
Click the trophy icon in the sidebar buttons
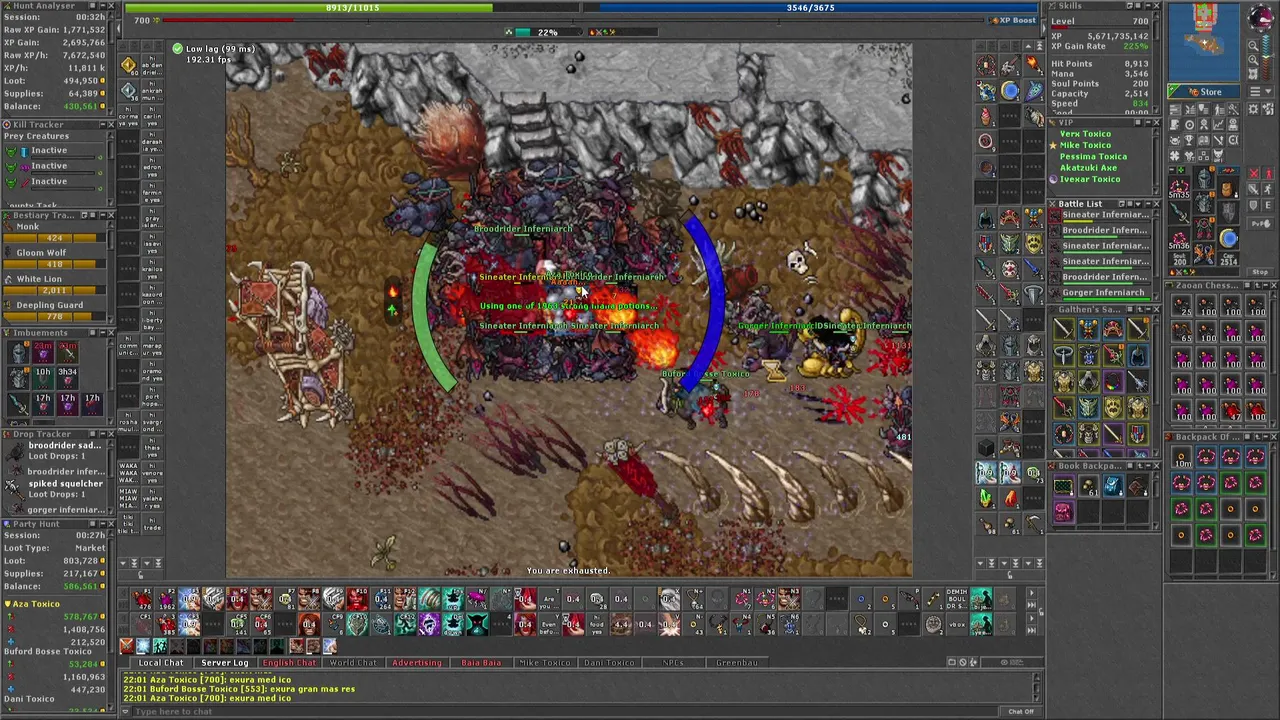pos(1188,139)
